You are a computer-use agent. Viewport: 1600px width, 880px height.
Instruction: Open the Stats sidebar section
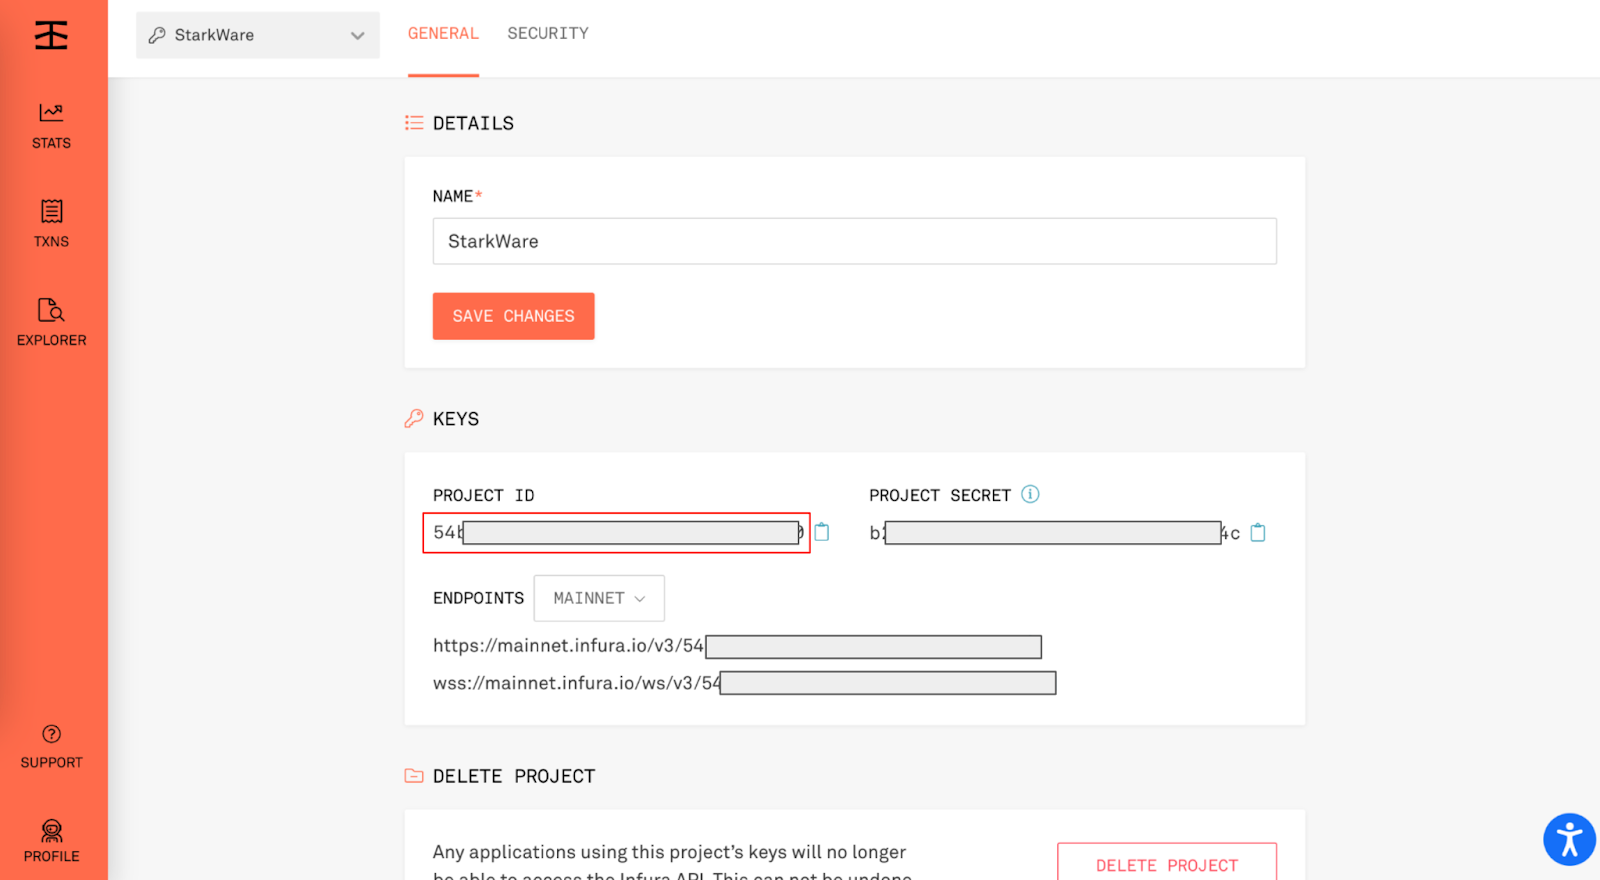point(51,126)
